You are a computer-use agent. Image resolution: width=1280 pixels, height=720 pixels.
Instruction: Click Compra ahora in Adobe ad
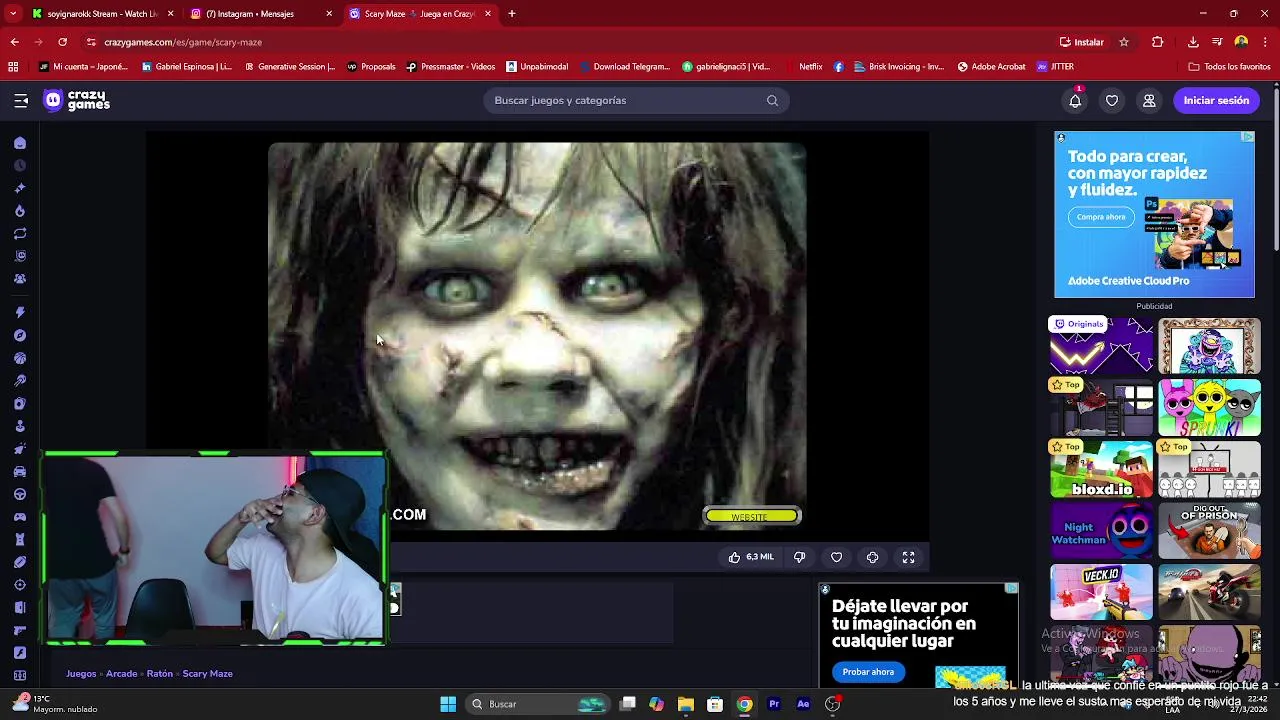tap(1101, 217)
